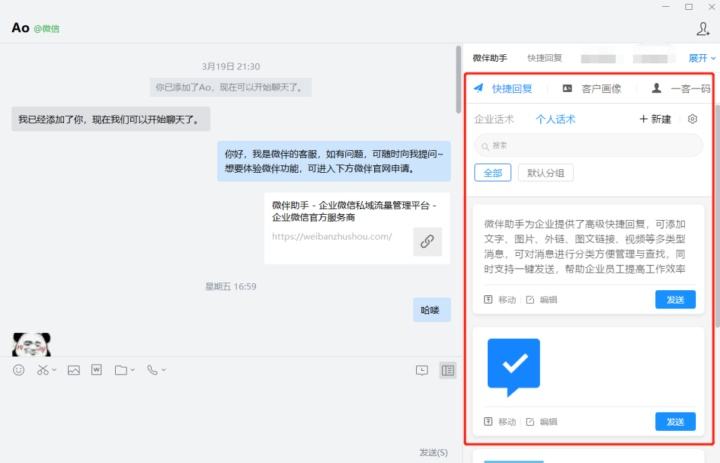Viewport: 720px width, 463px height.
Task: Click 新建 to create new script
Action: (x=655, y=119)
